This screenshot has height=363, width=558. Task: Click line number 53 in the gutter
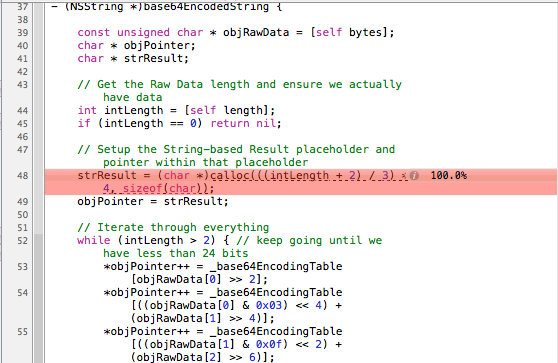[x=22, y=267]
